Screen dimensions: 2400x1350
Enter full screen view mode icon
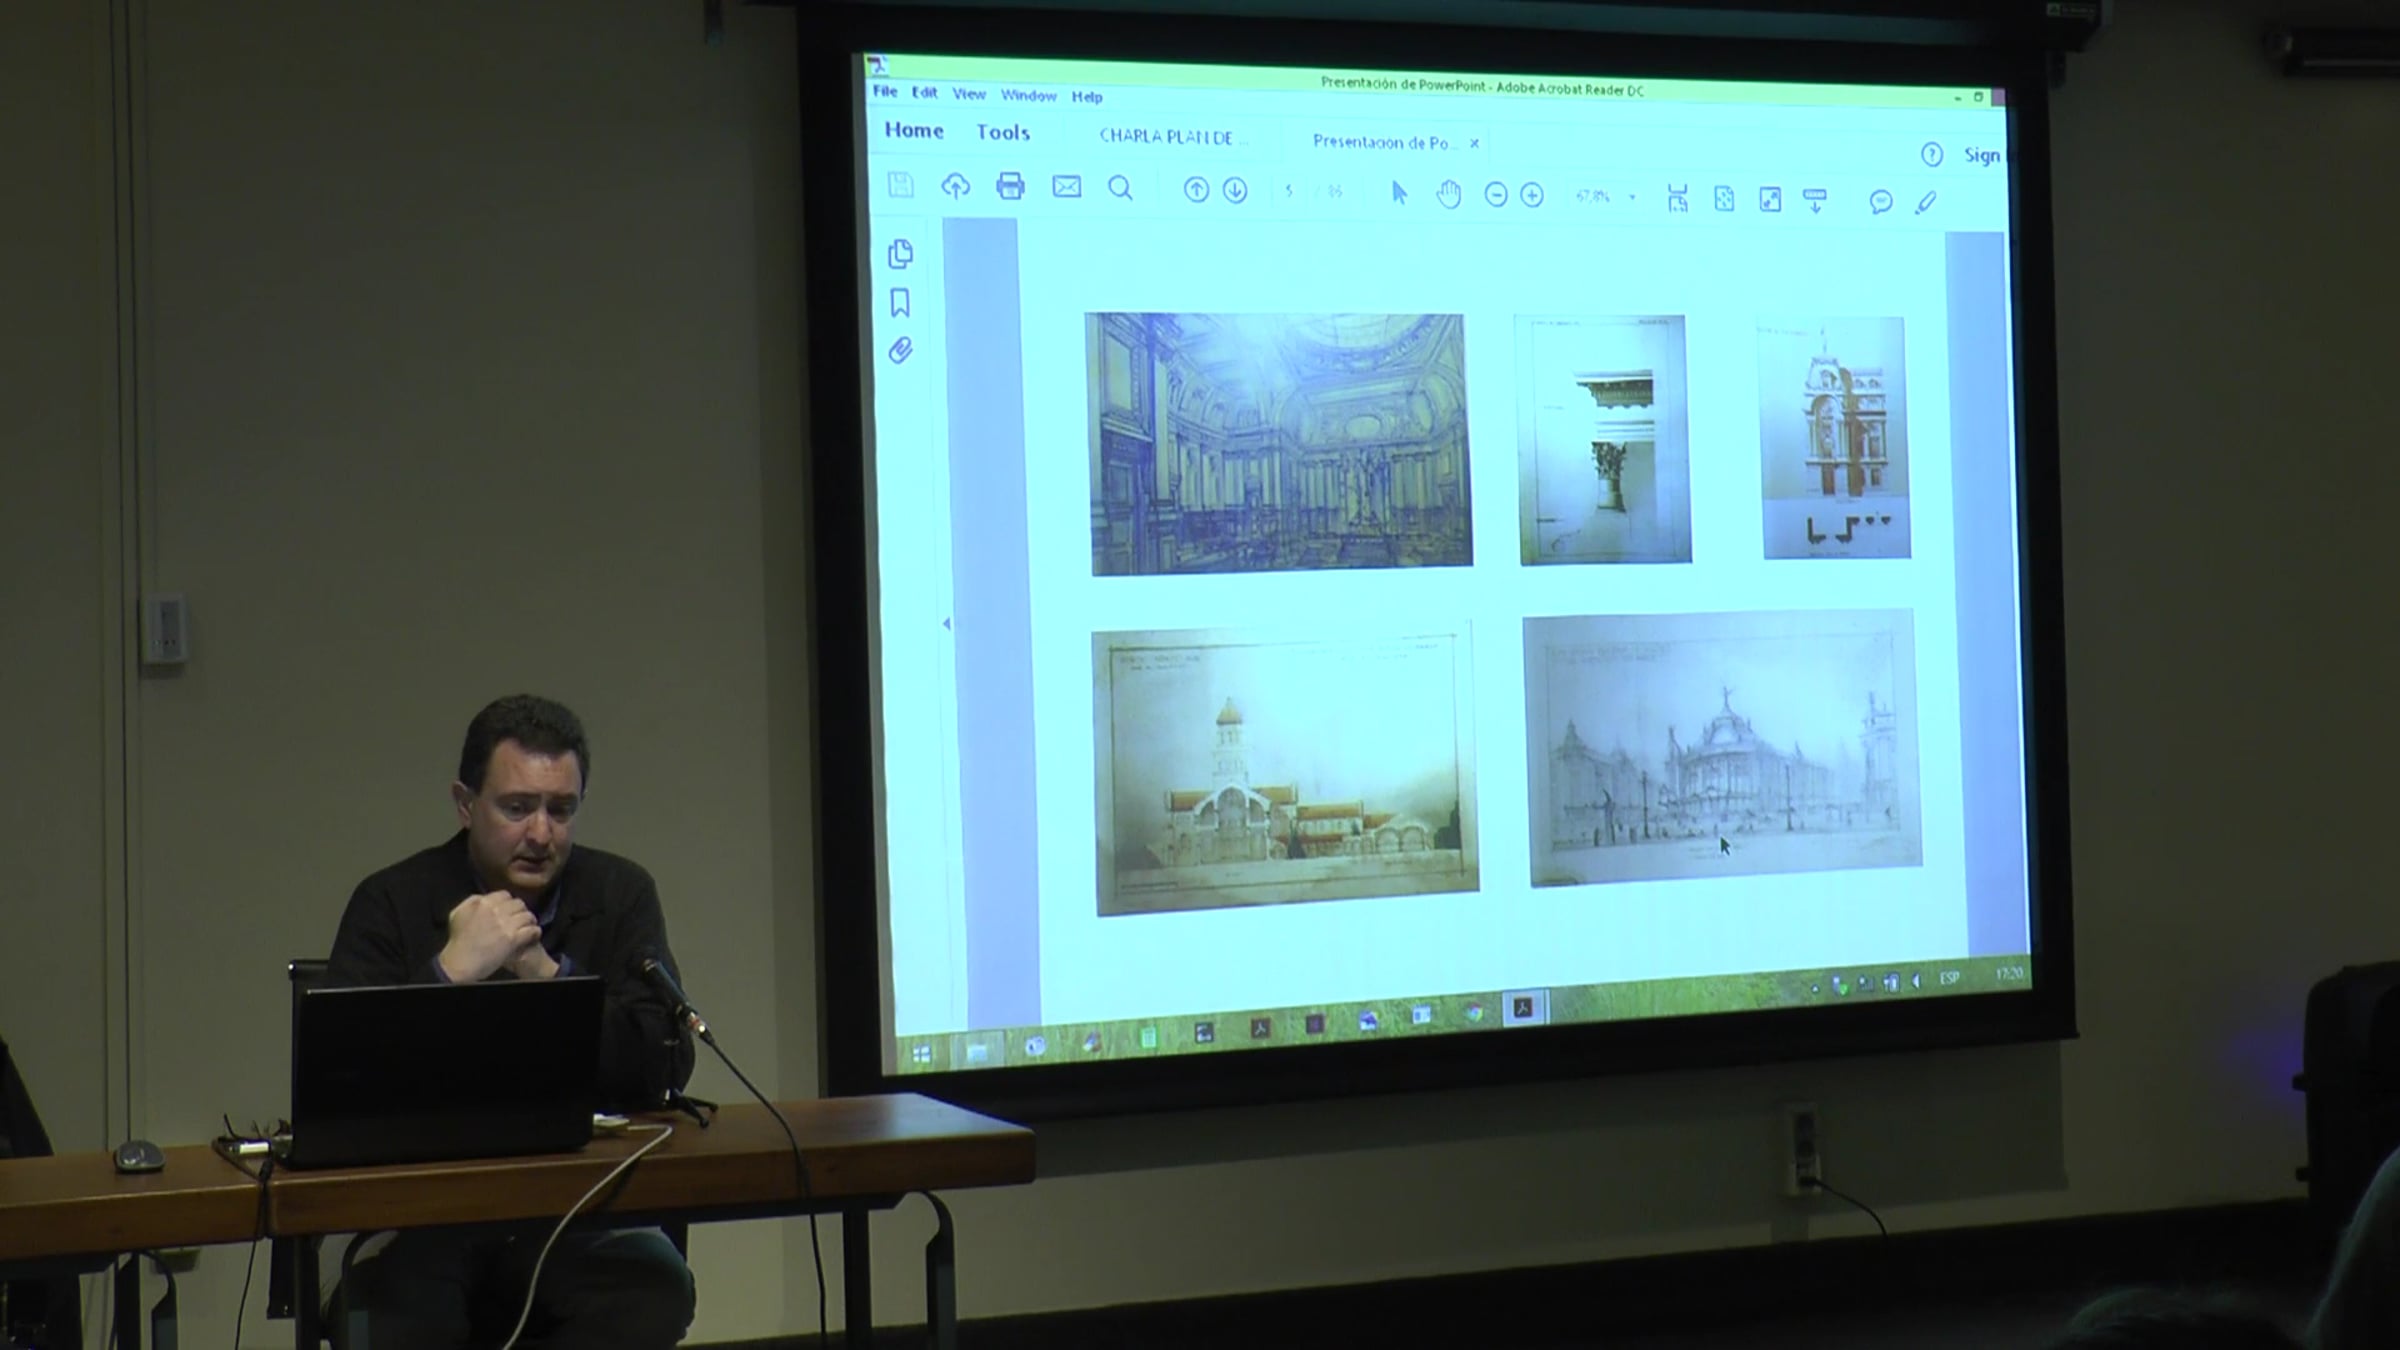coord(1770,199)
